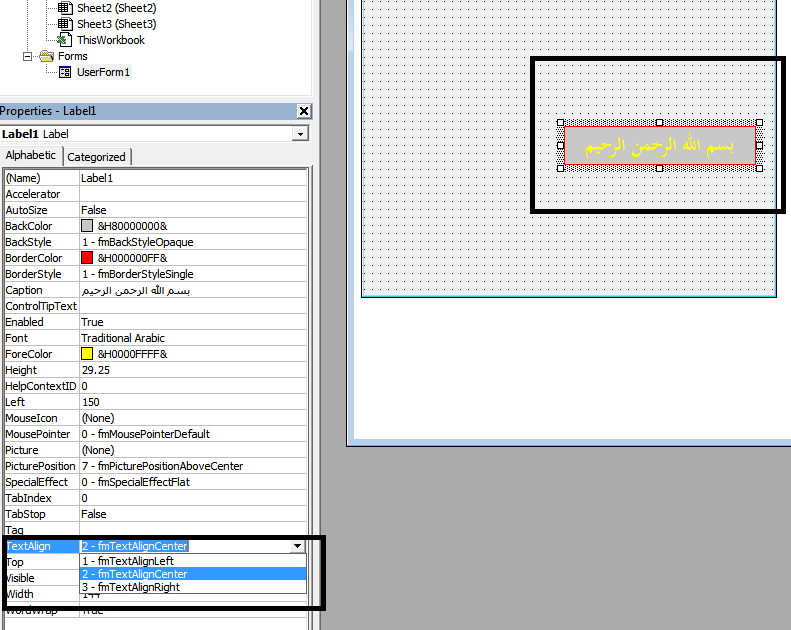Switch to the Alphabetic tab
The width and height of the screenshot is (791, 630).
click(x=31, y=156)
